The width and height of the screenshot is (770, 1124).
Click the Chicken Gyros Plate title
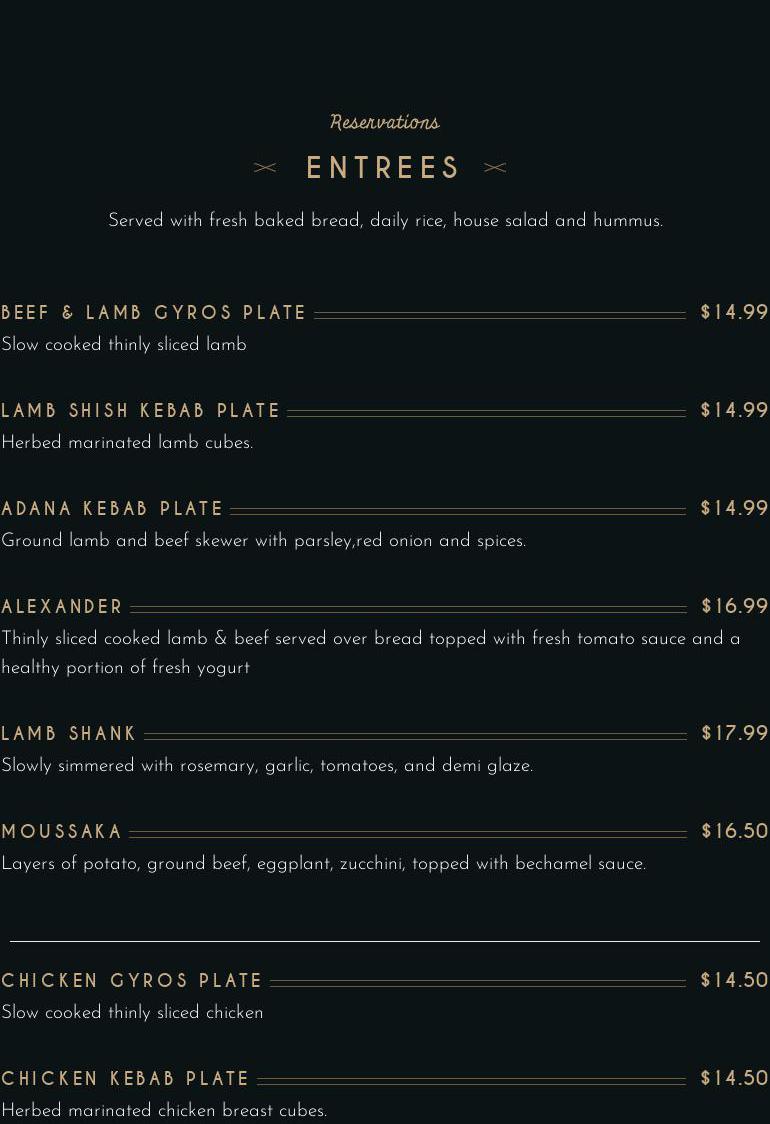click(x=132, y=981)
